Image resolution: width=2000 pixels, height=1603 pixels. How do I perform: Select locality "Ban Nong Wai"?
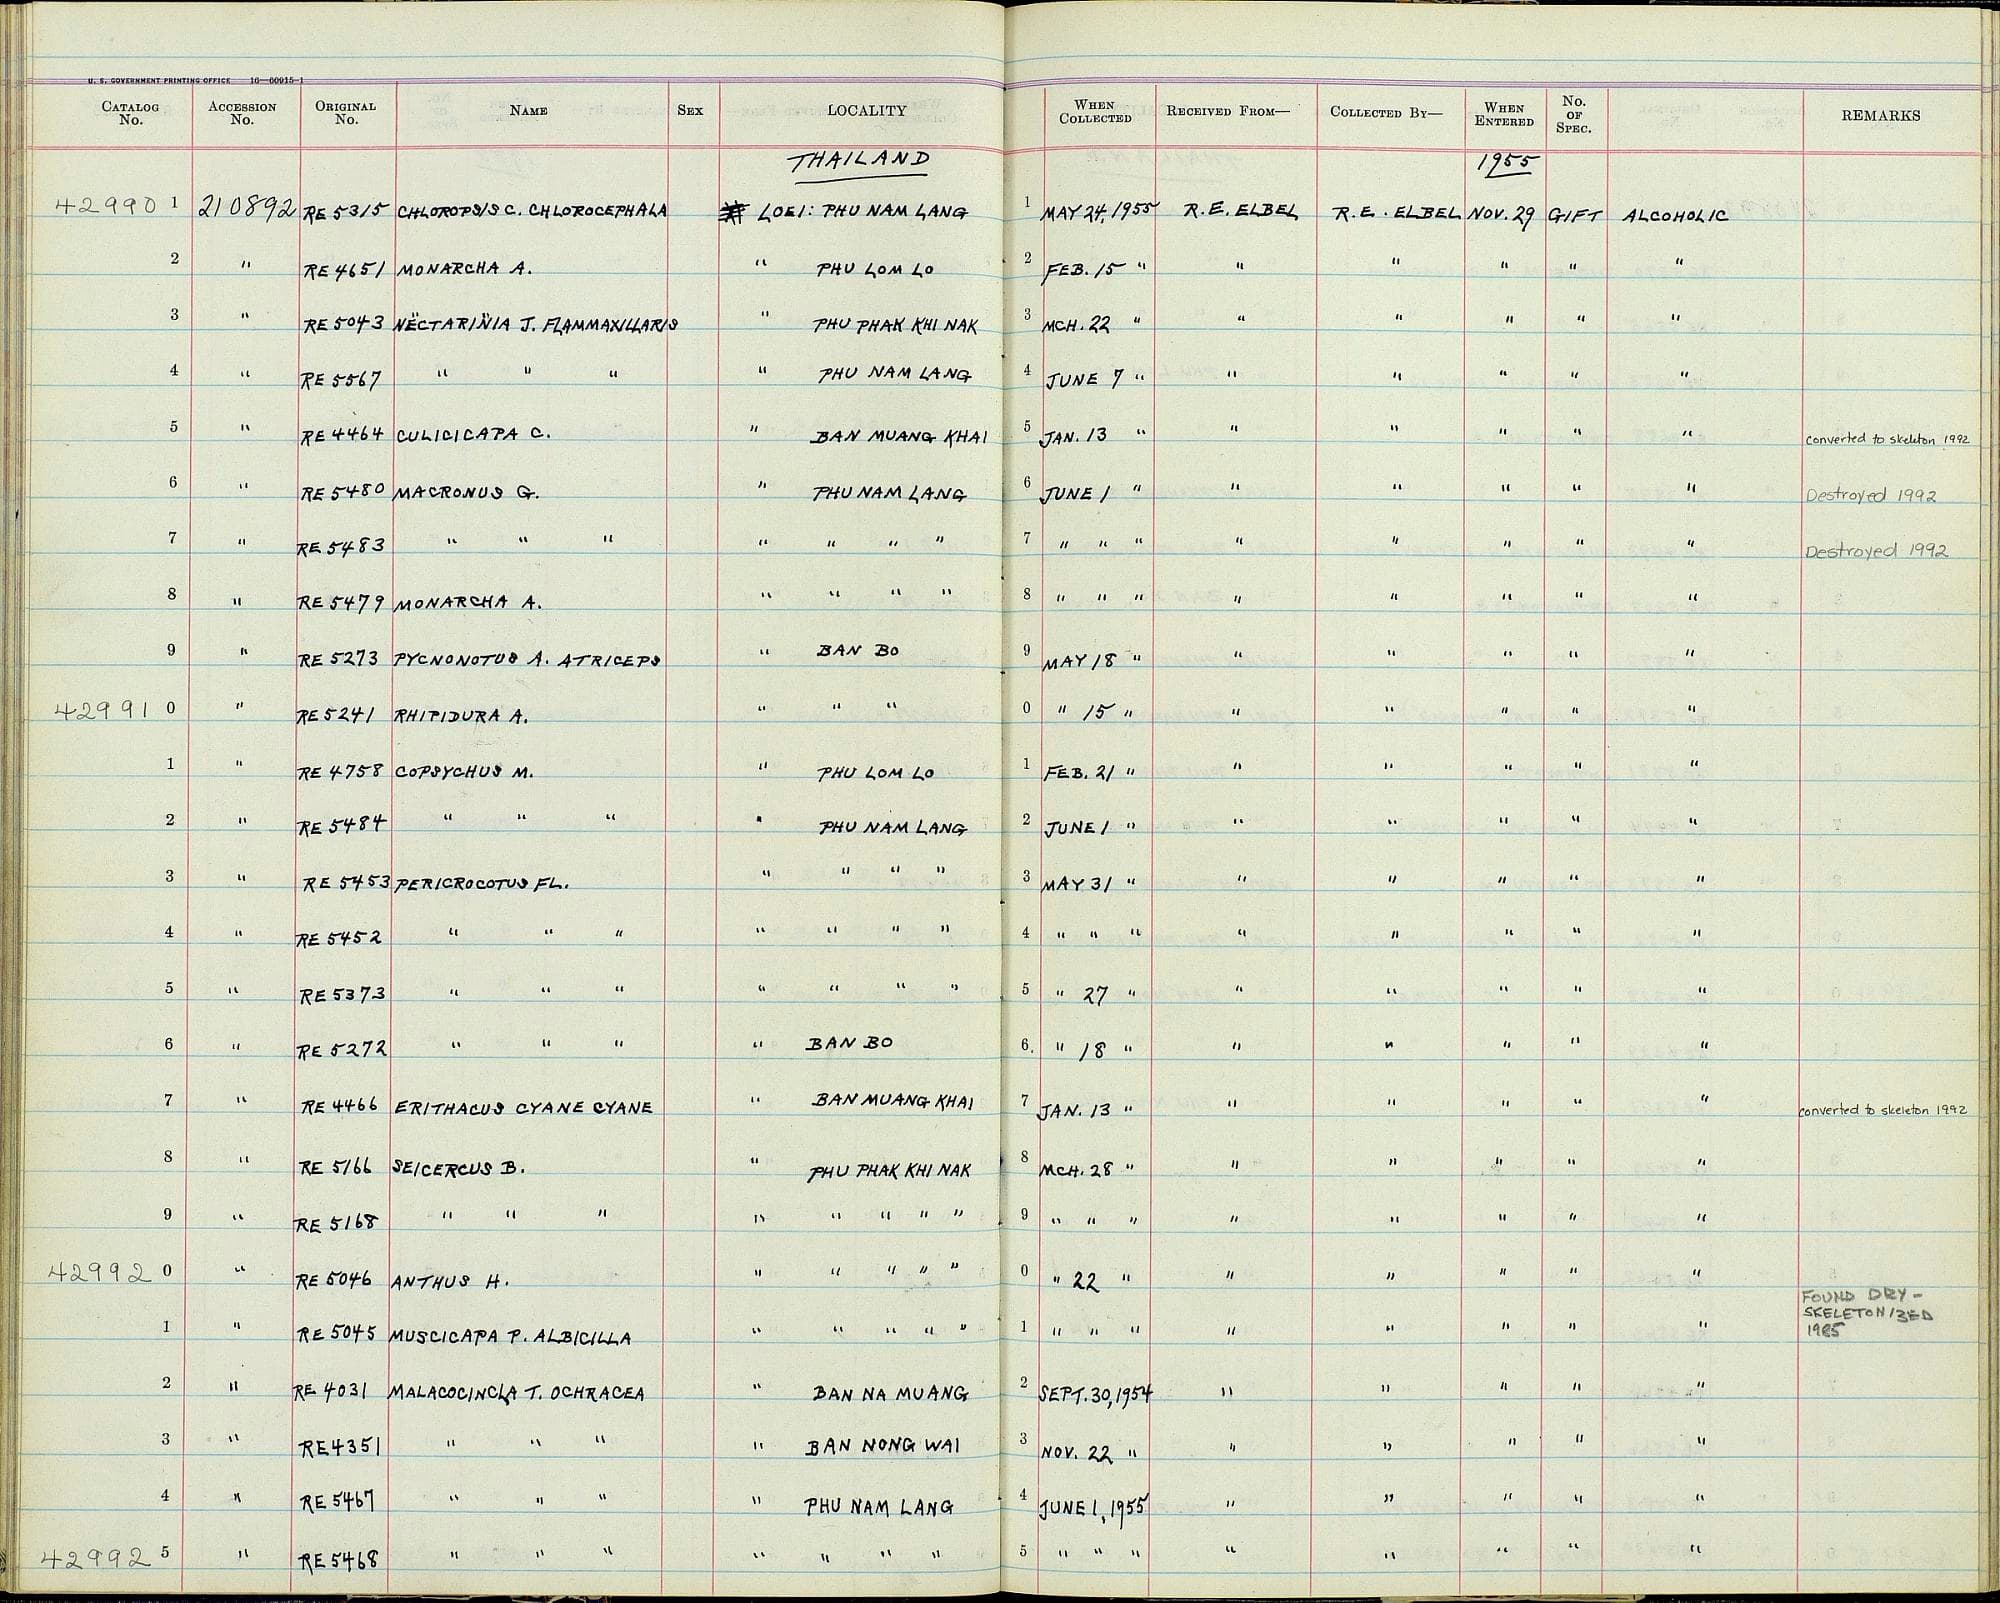tap(883, 1445)
